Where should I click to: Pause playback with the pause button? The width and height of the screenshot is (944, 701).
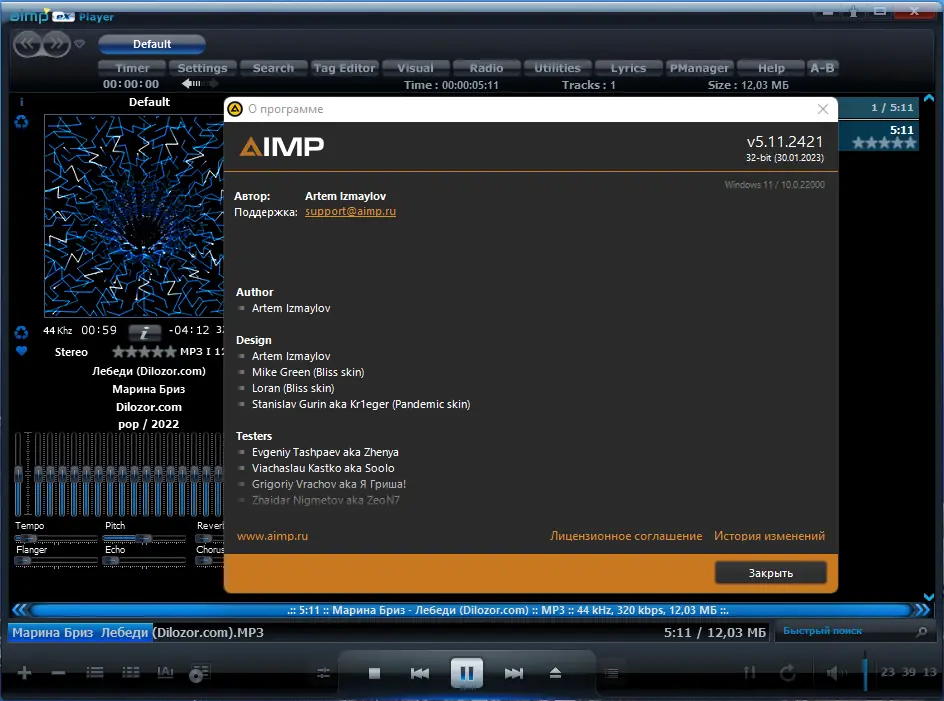(x=466, y=673)
